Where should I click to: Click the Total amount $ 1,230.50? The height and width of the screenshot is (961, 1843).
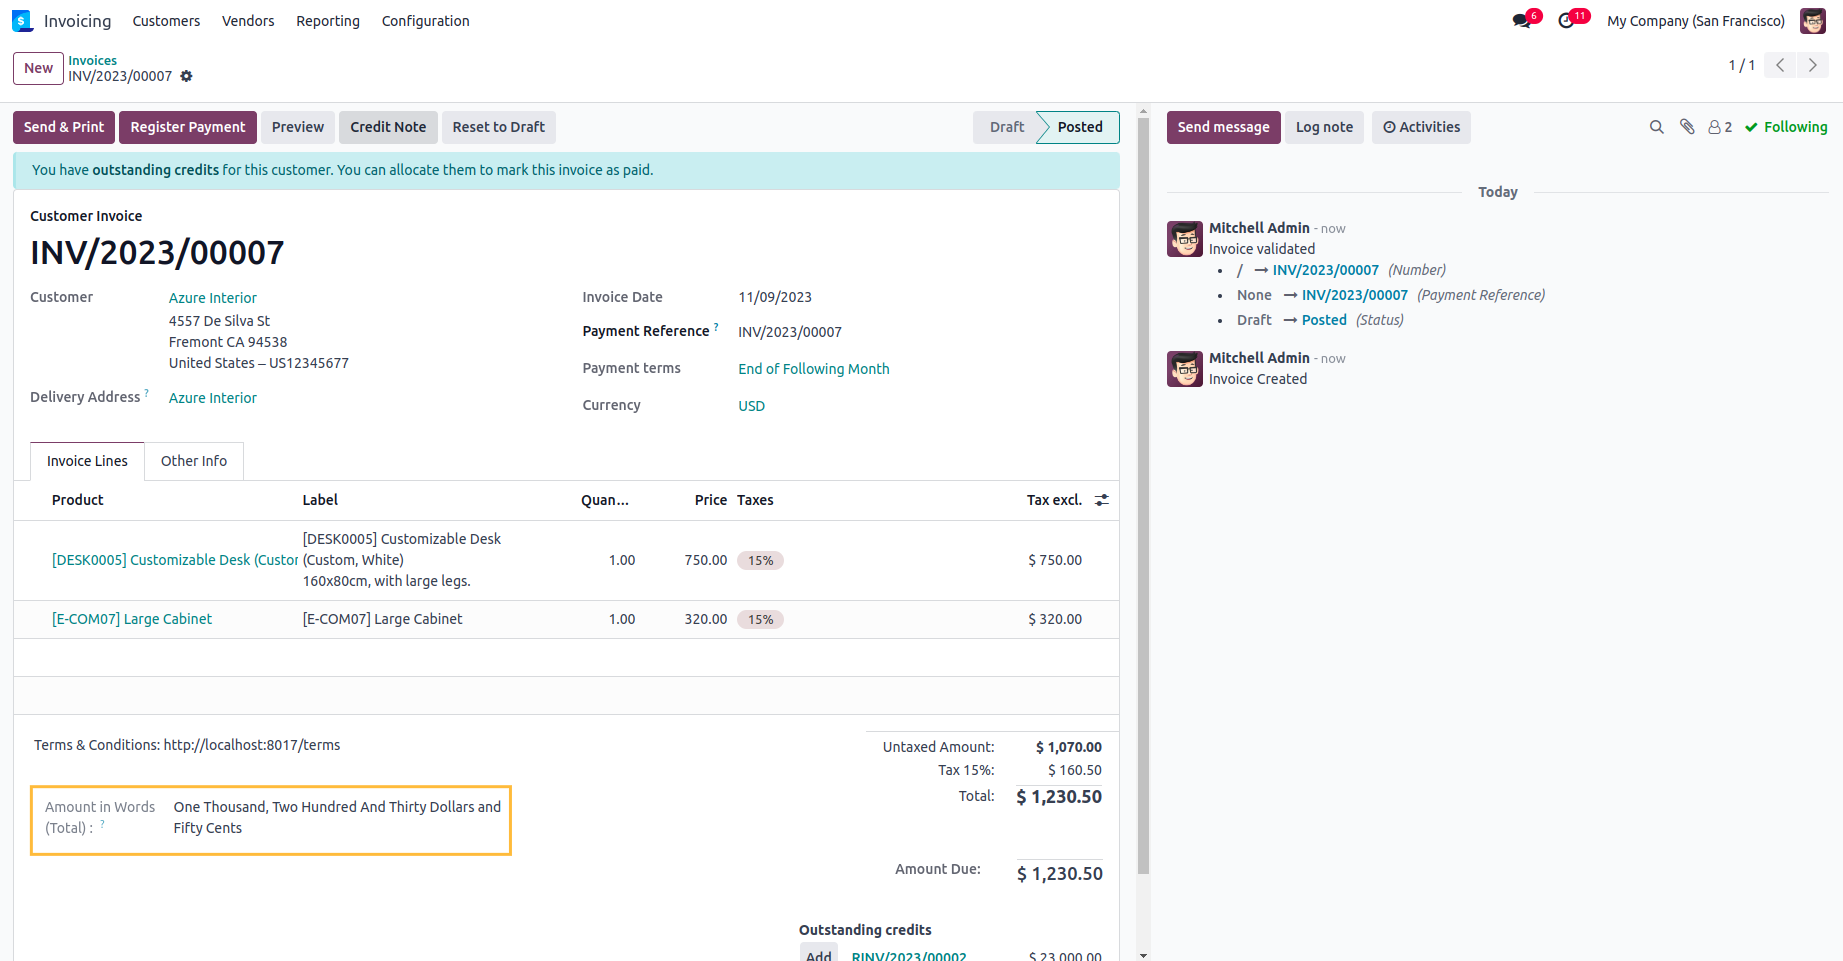[x=1059, y=797]
